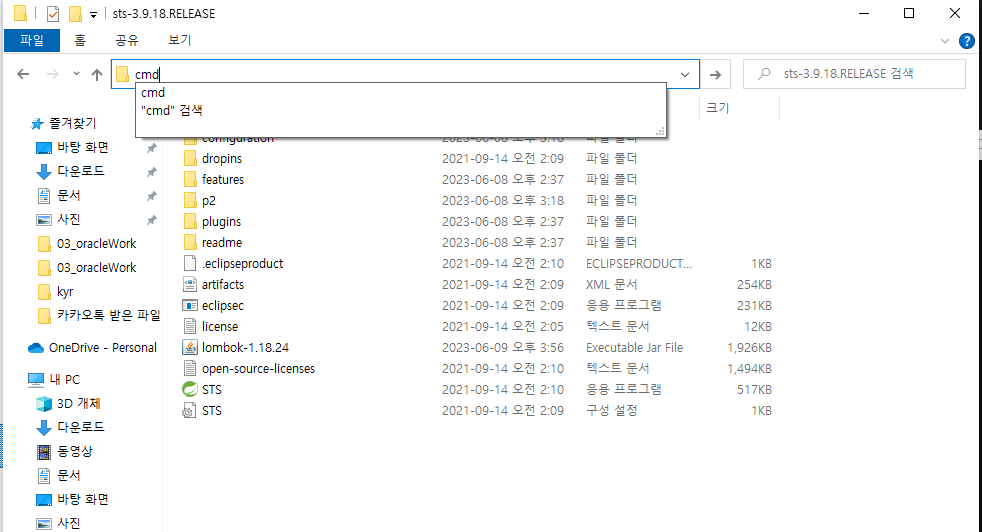Click the Back navigation arrow
The height and width of the screenshot is (532, 982).
(x=23, y=75)
